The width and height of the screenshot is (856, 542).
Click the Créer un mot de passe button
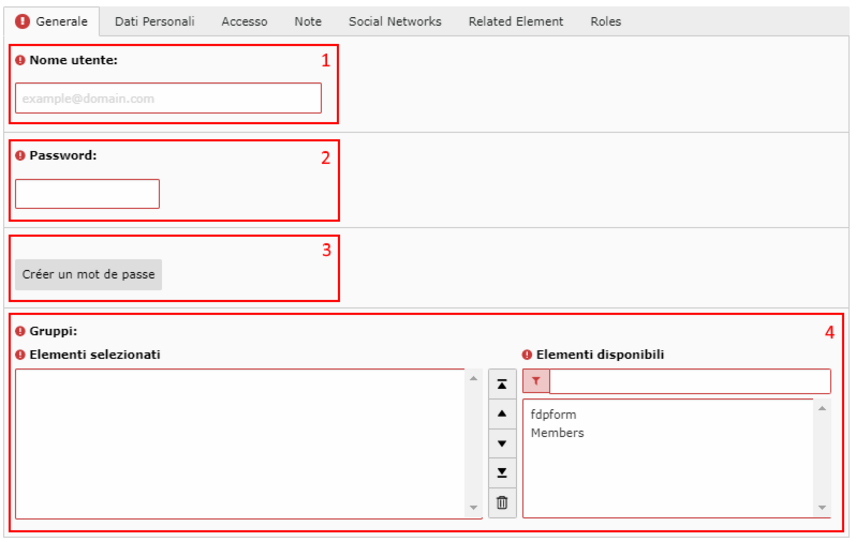coord(88,274)
